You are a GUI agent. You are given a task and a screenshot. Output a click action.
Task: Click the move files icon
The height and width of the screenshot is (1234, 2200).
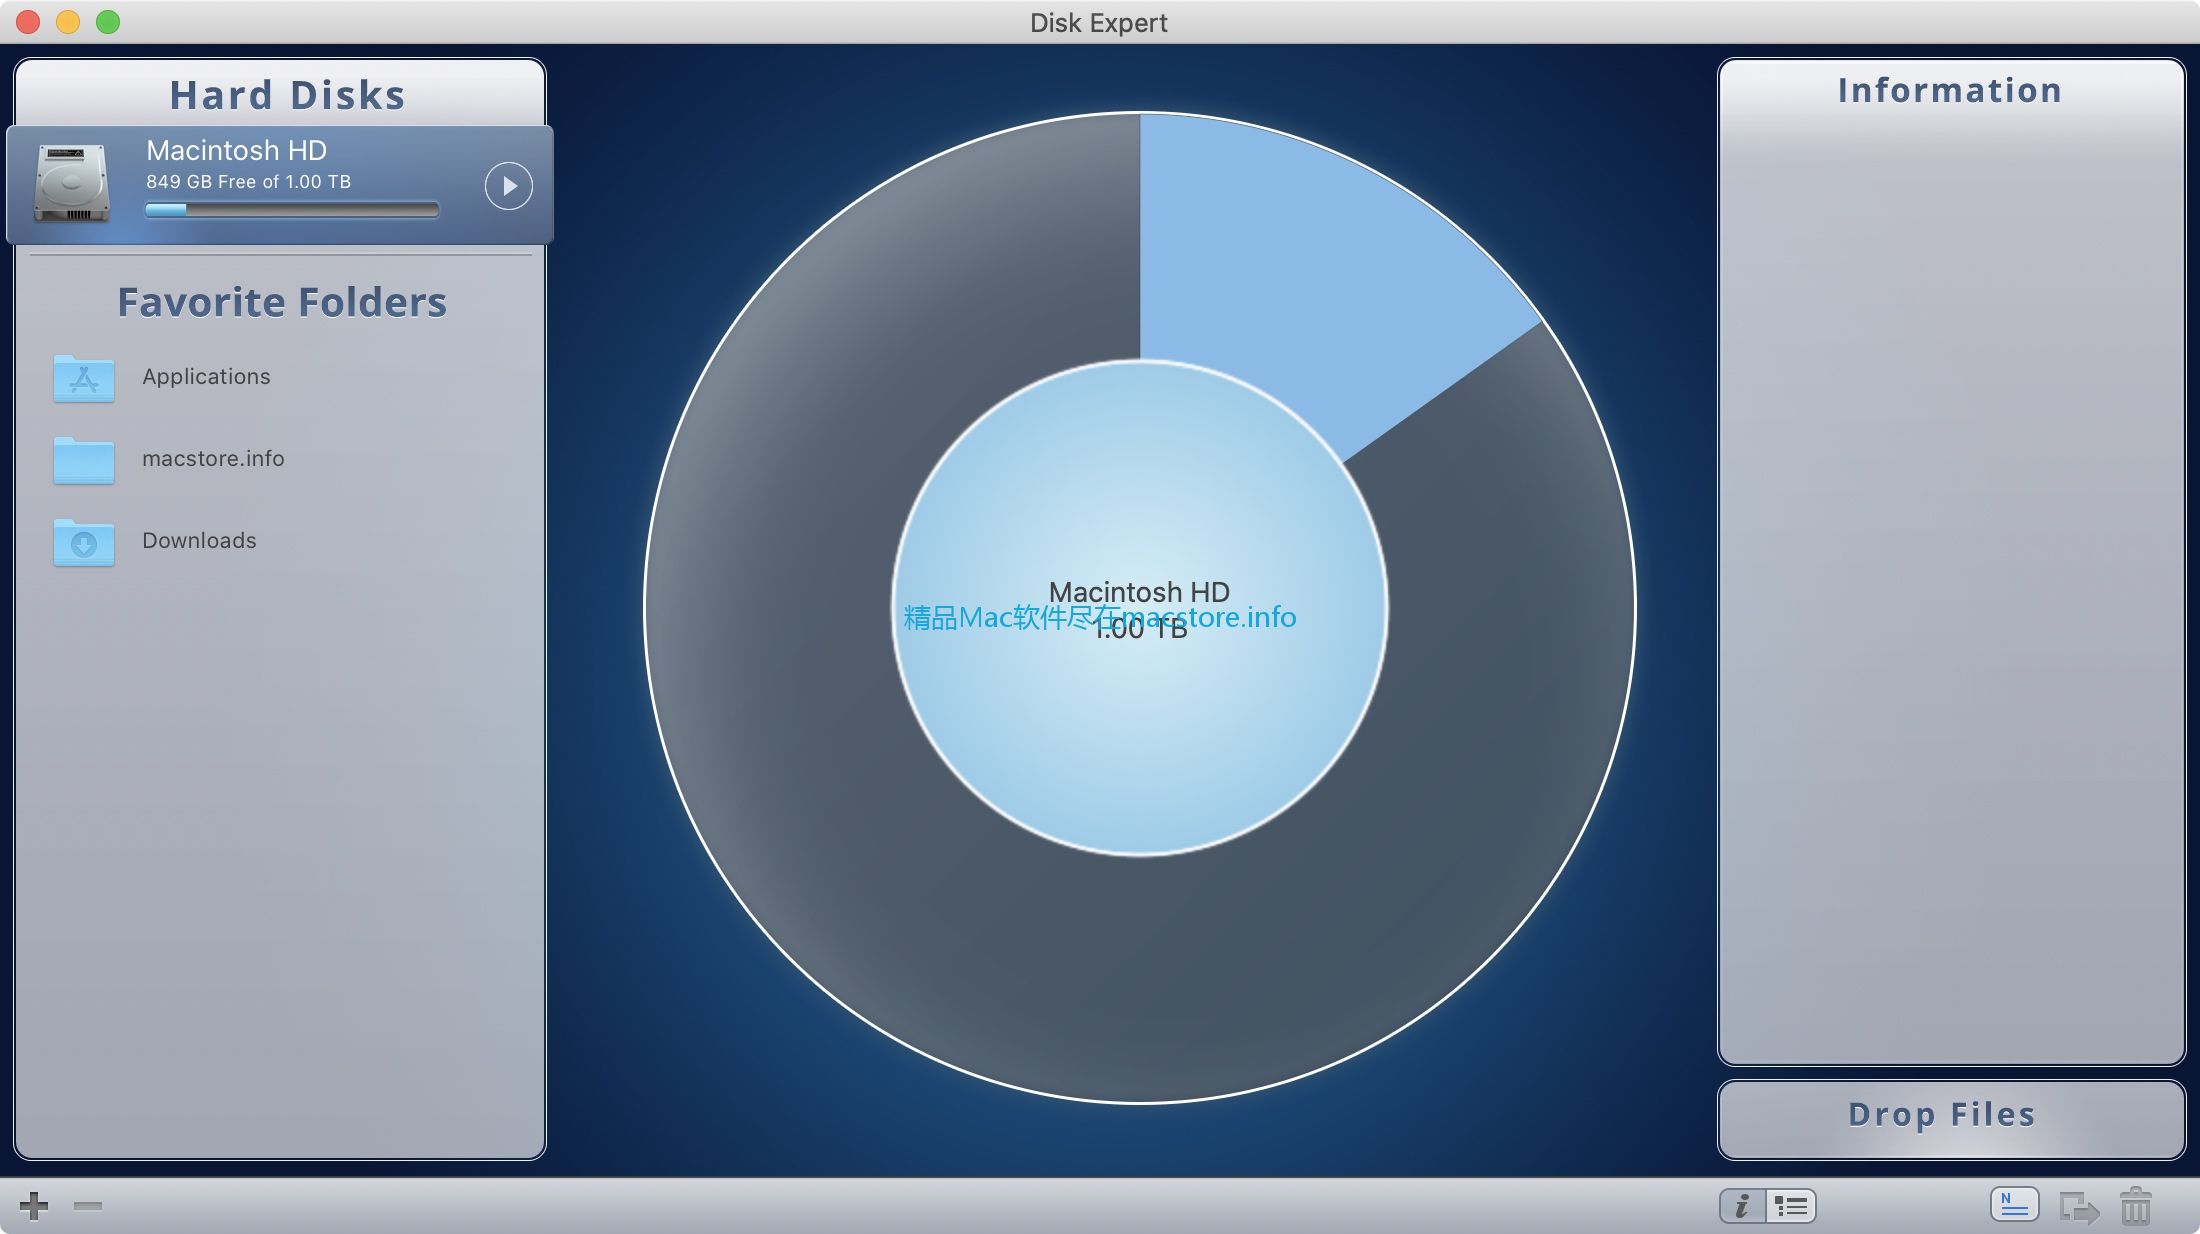coord(2079,1207)
